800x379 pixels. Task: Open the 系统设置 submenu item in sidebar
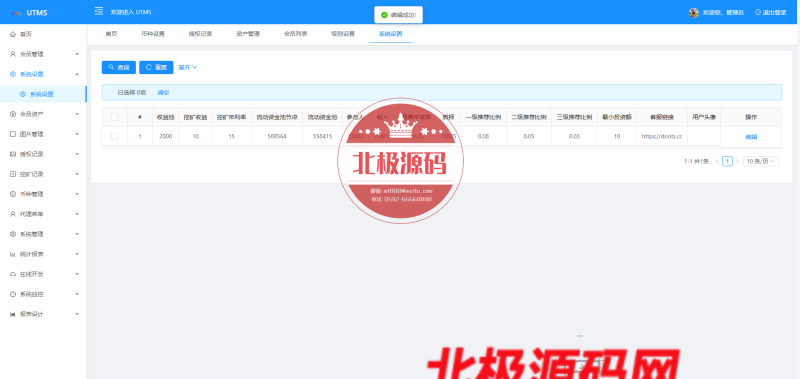coord(43,94)
